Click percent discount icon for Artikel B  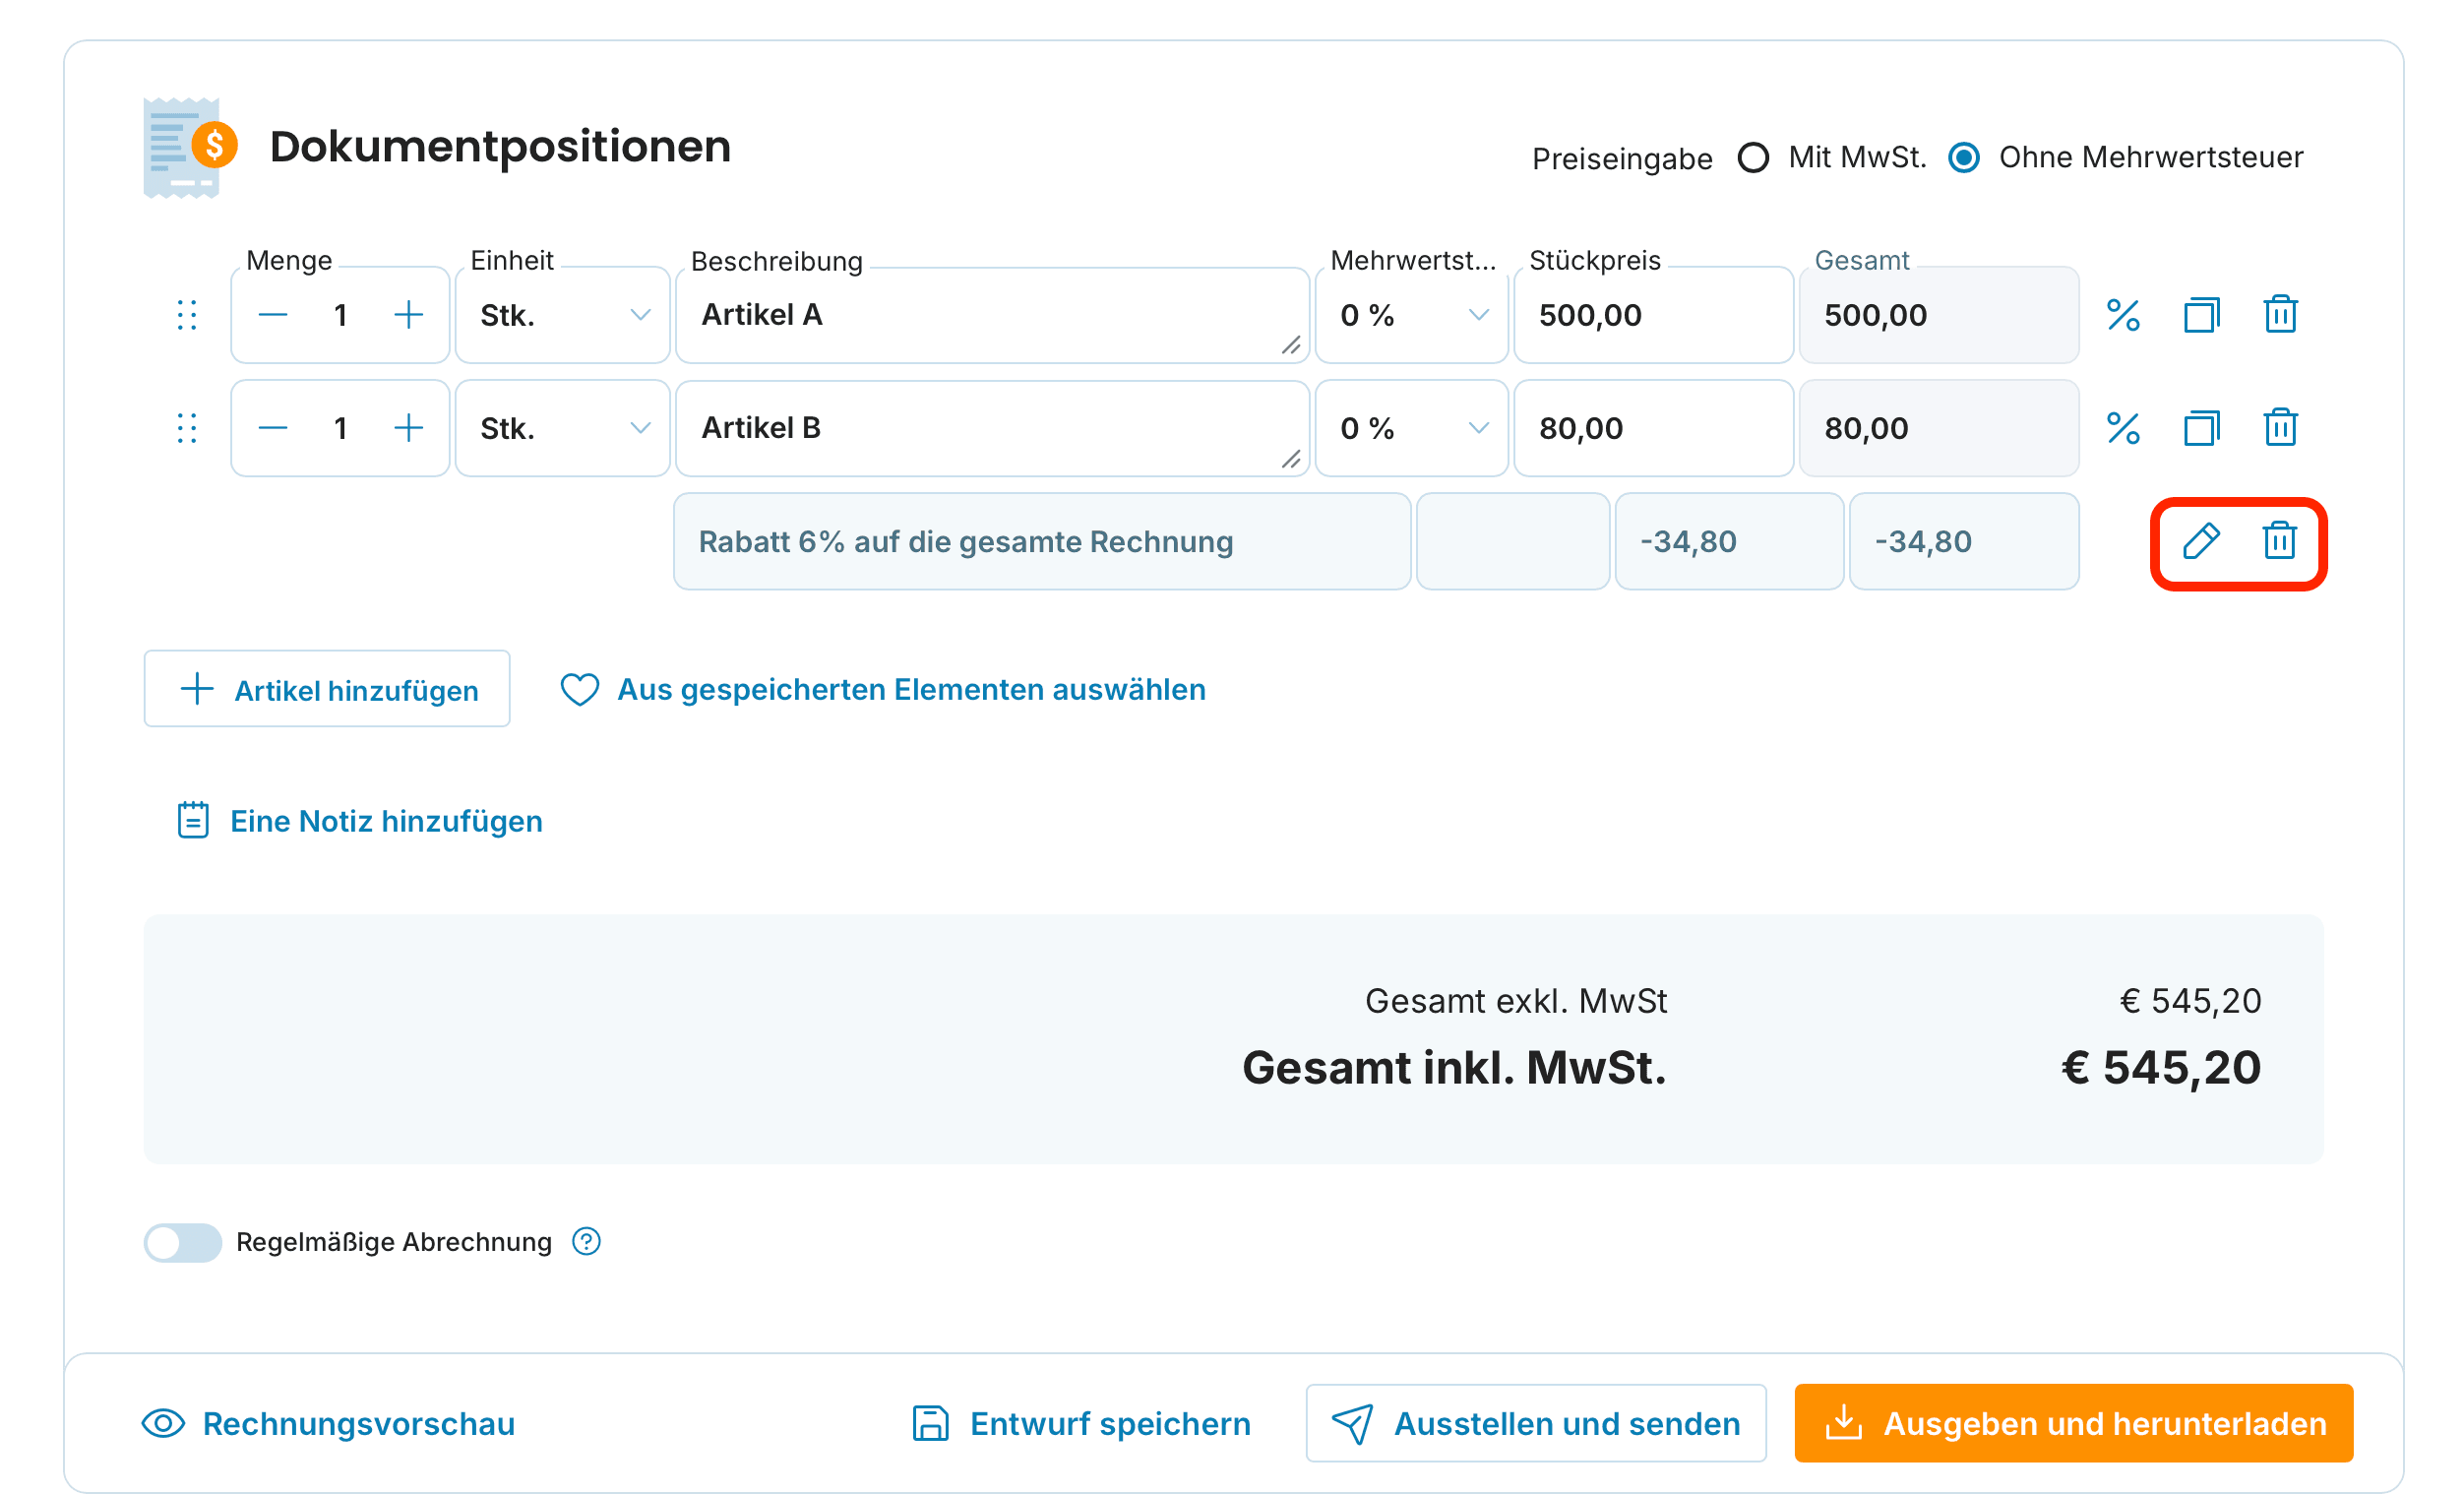click(2122, 428)
